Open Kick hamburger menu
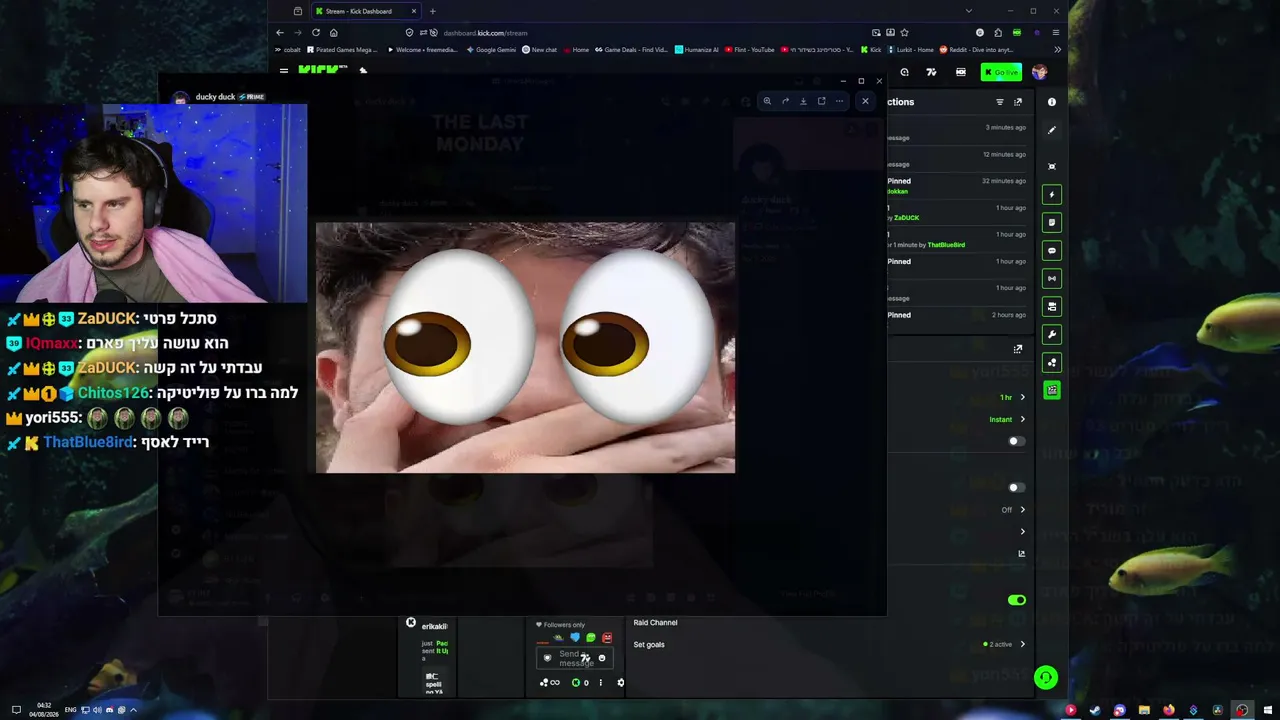This screenshot has width=1280, height=720. [284, 71]
